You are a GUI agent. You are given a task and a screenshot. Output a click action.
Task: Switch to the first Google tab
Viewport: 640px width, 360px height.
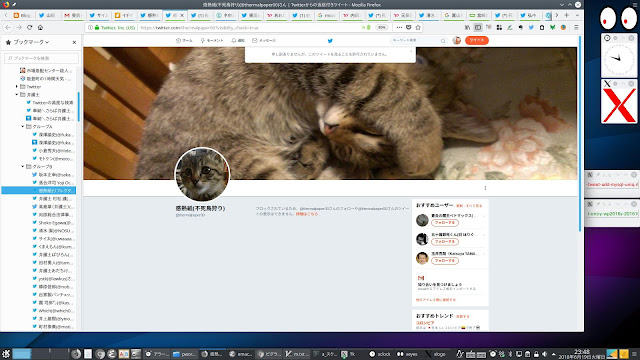coord(327,15)
